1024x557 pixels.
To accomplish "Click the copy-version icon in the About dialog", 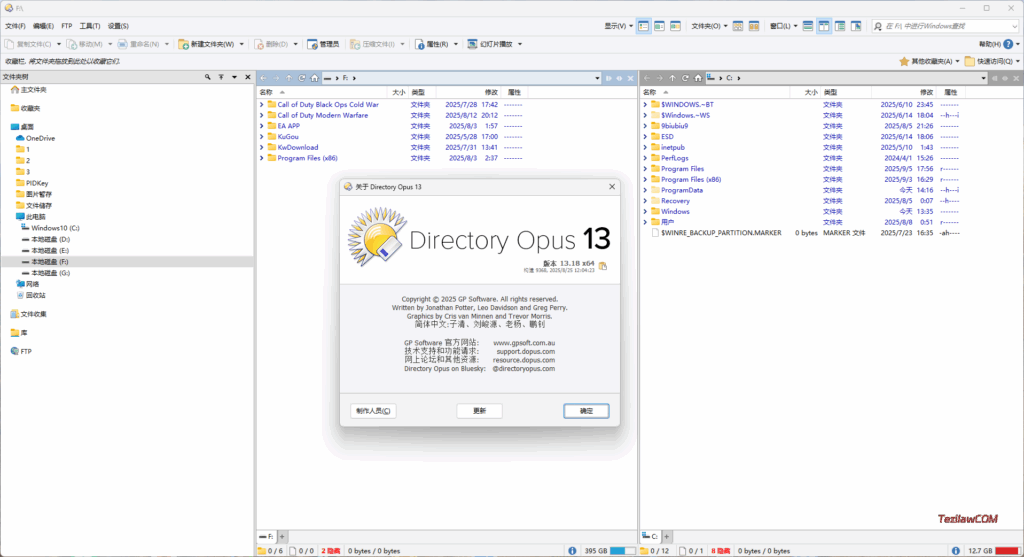I will click(603, 266).
